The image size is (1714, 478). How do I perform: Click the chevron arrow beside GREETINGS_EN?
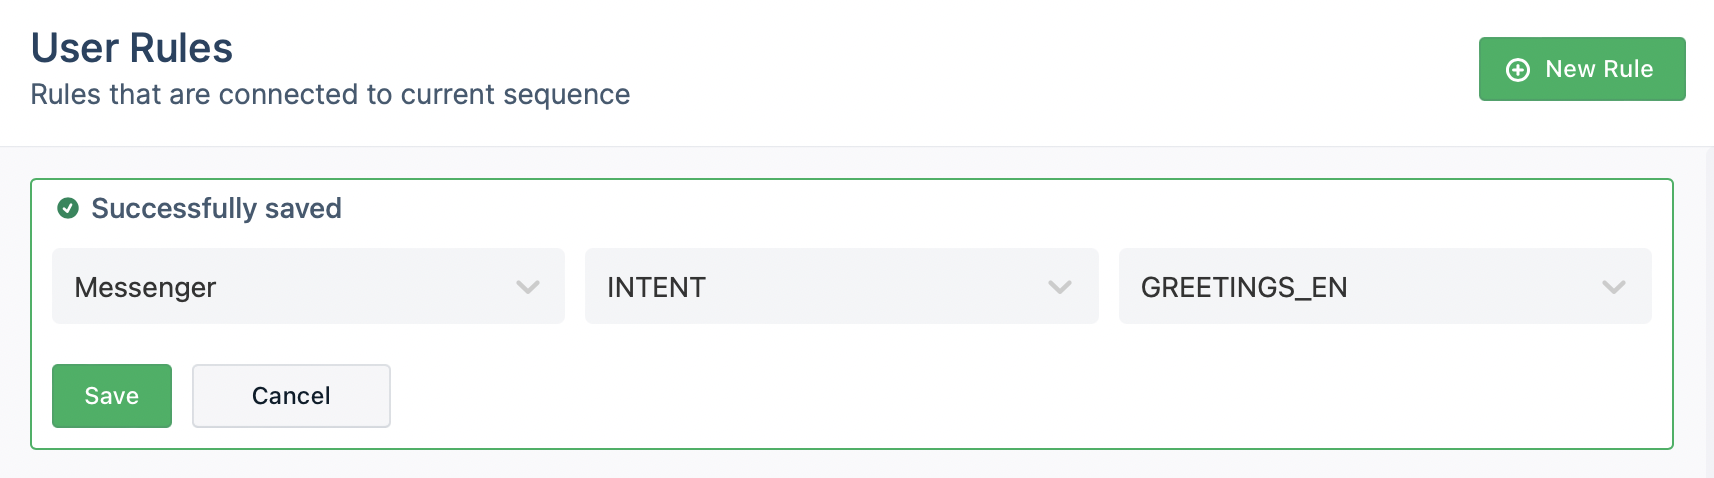pyautogui.click(x=1613, y=287)
